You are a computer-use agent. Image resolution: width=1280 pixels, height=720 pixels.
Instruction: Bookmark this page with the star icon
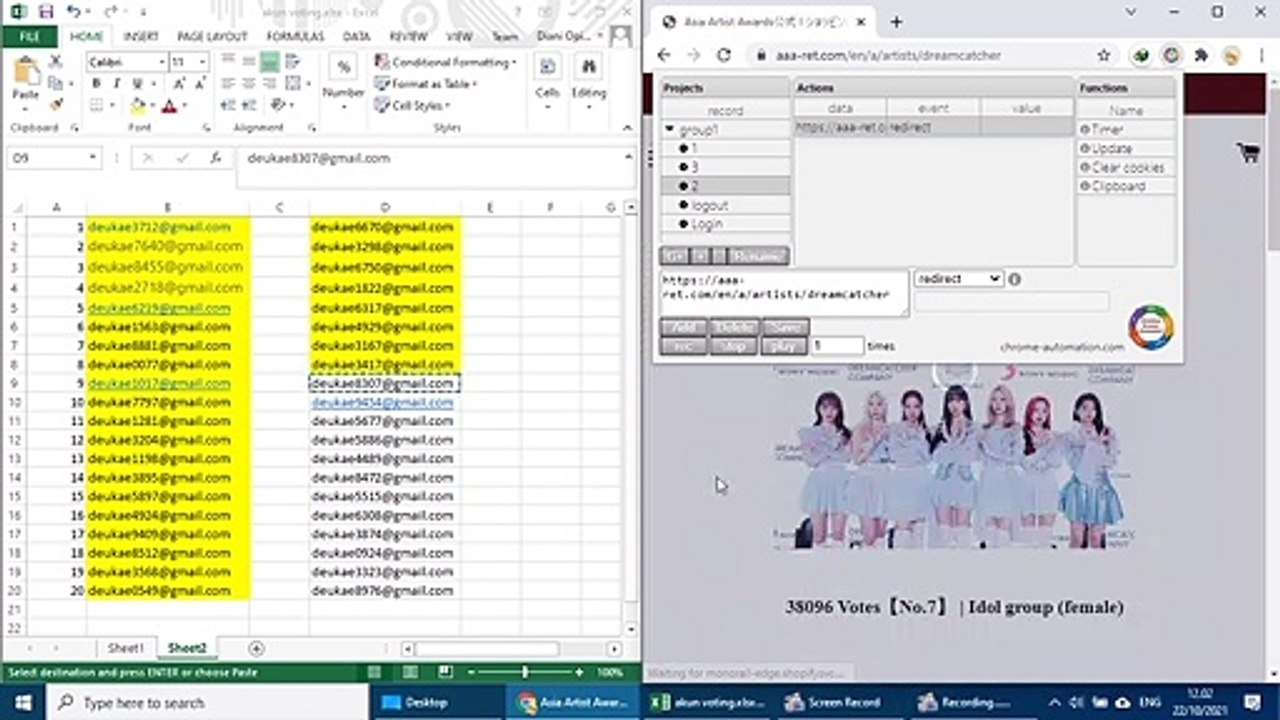pos(1104,55)
